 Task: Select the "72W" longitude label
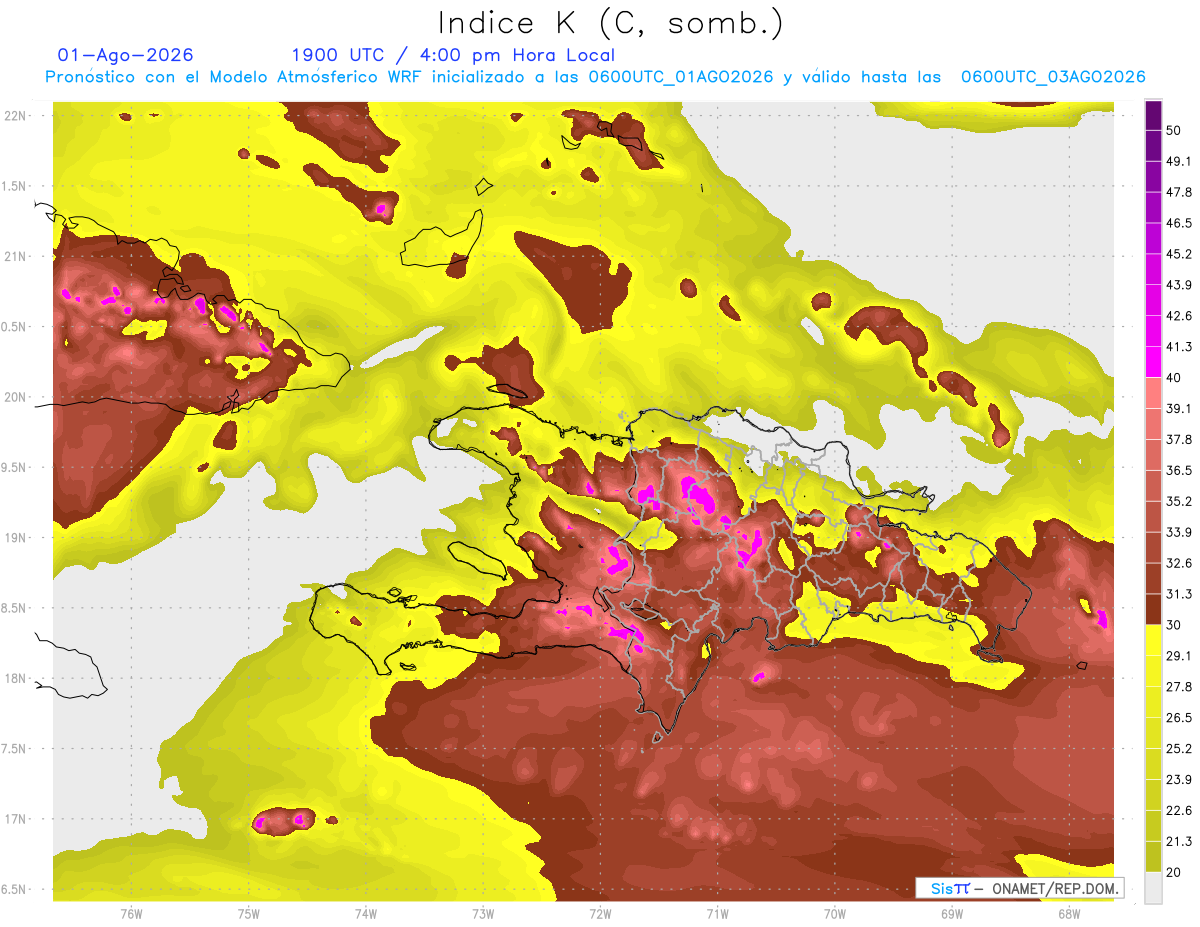600,914
